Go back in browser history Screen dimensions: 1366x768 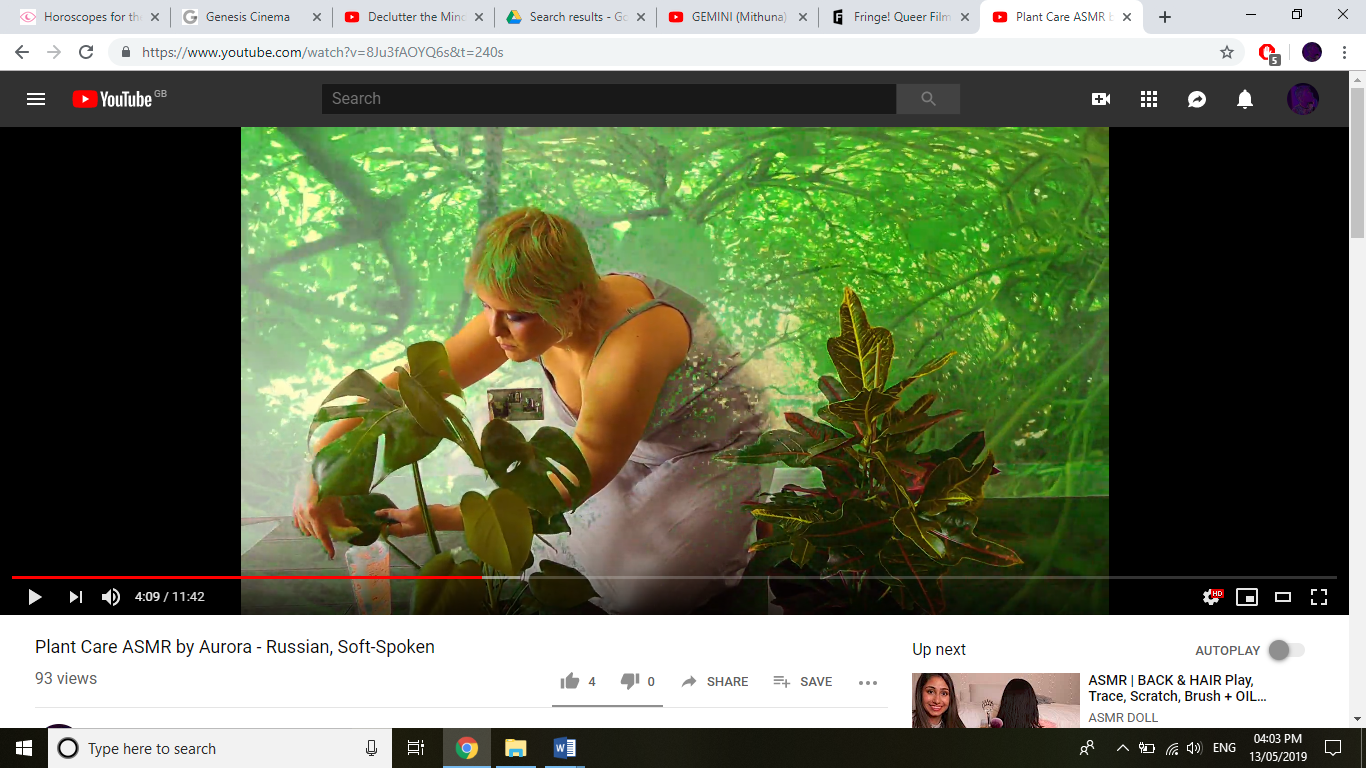tap(22, 52)
